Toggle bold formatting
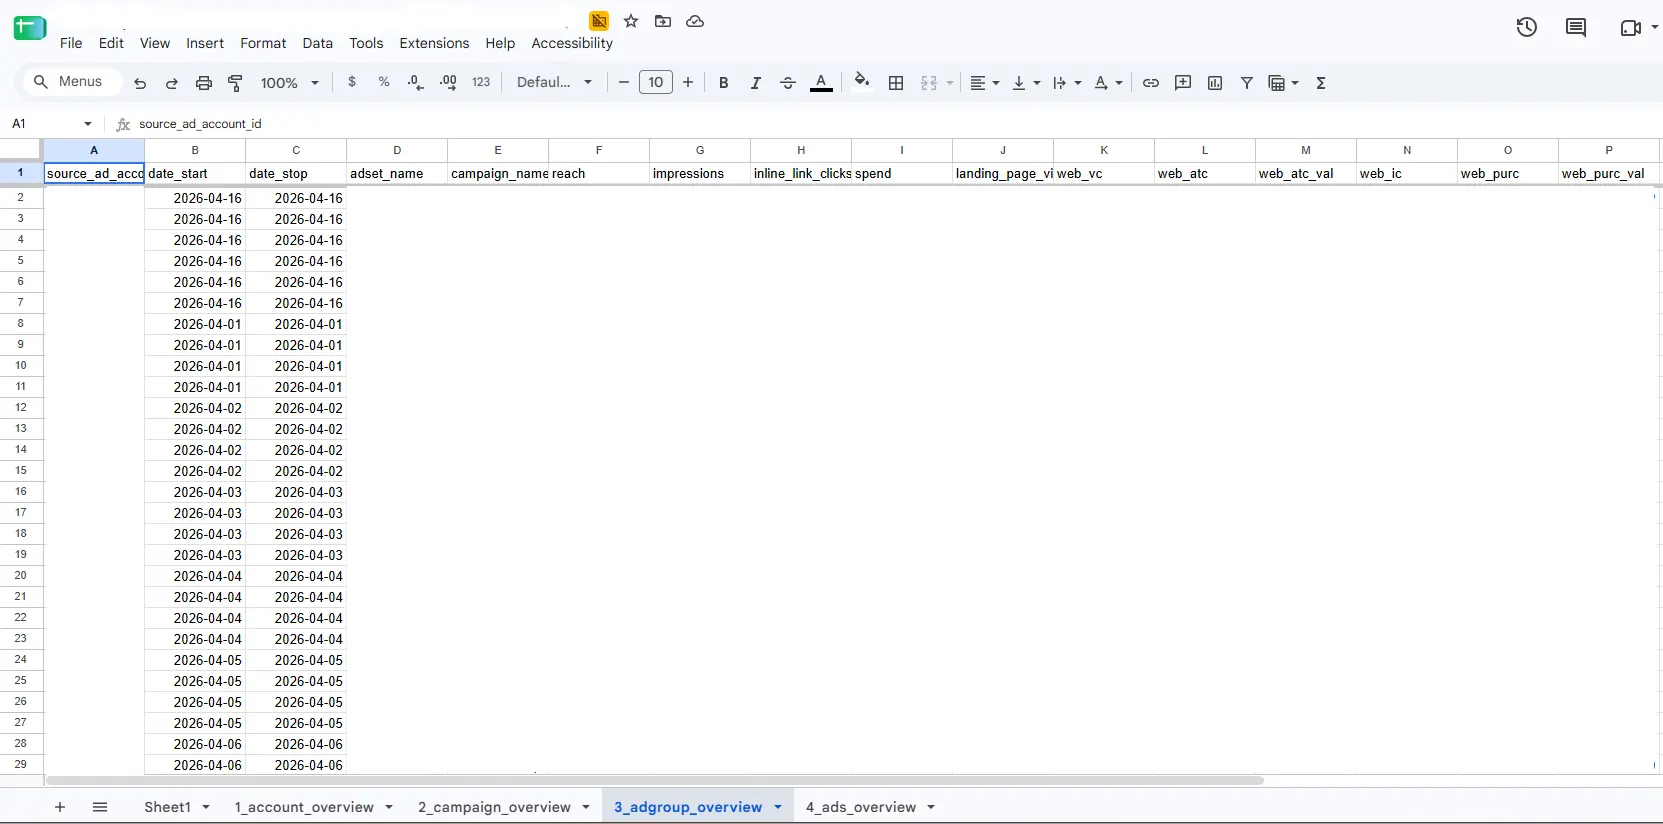 tap(724, 83)
